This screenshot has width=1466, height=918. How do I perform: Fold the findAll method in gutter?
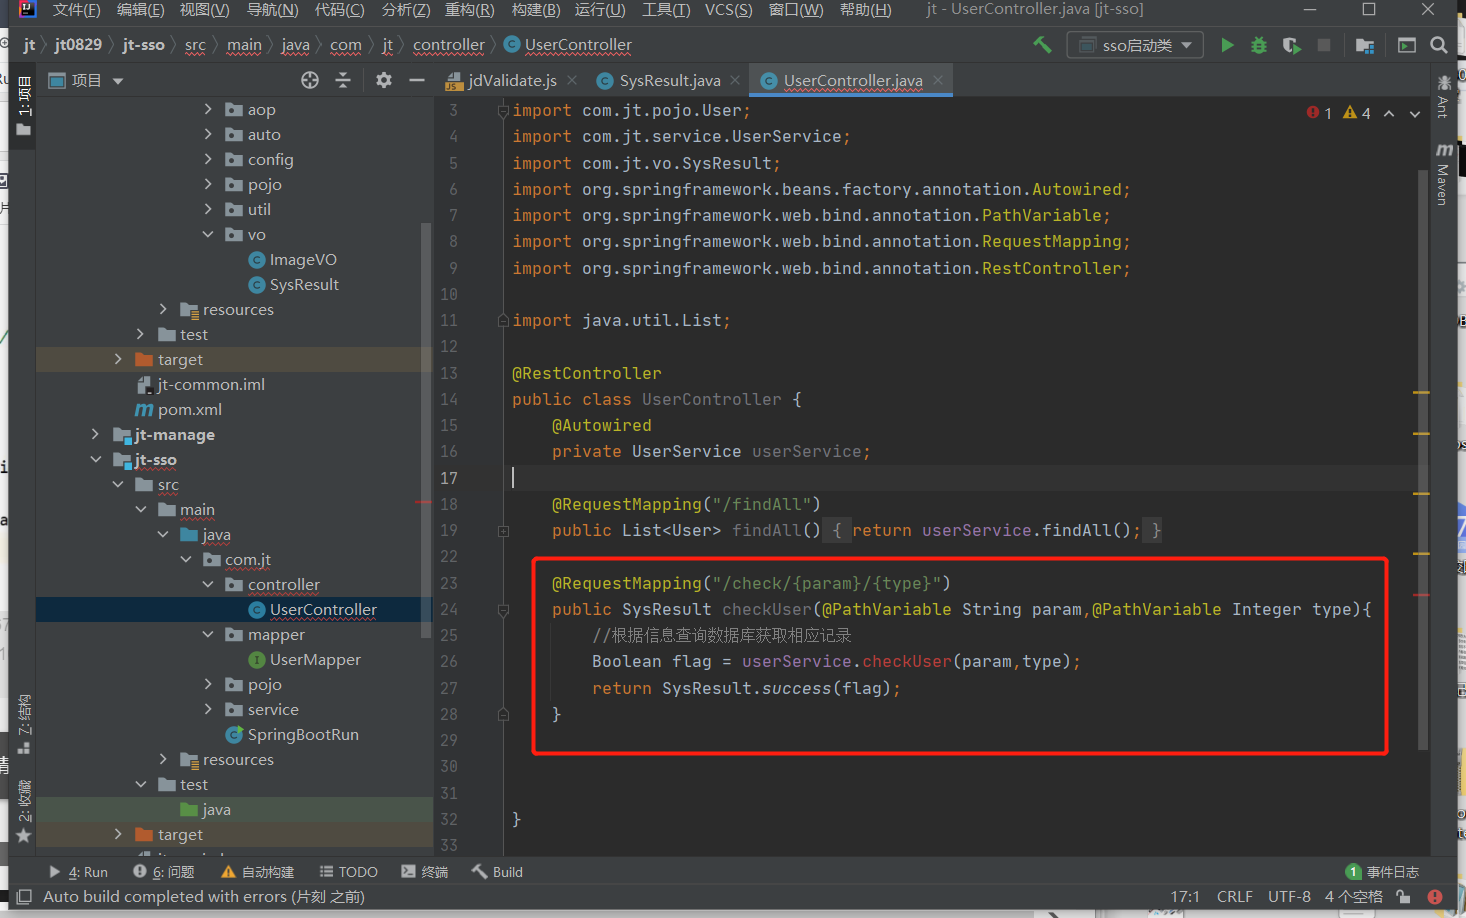click(503, 531)
